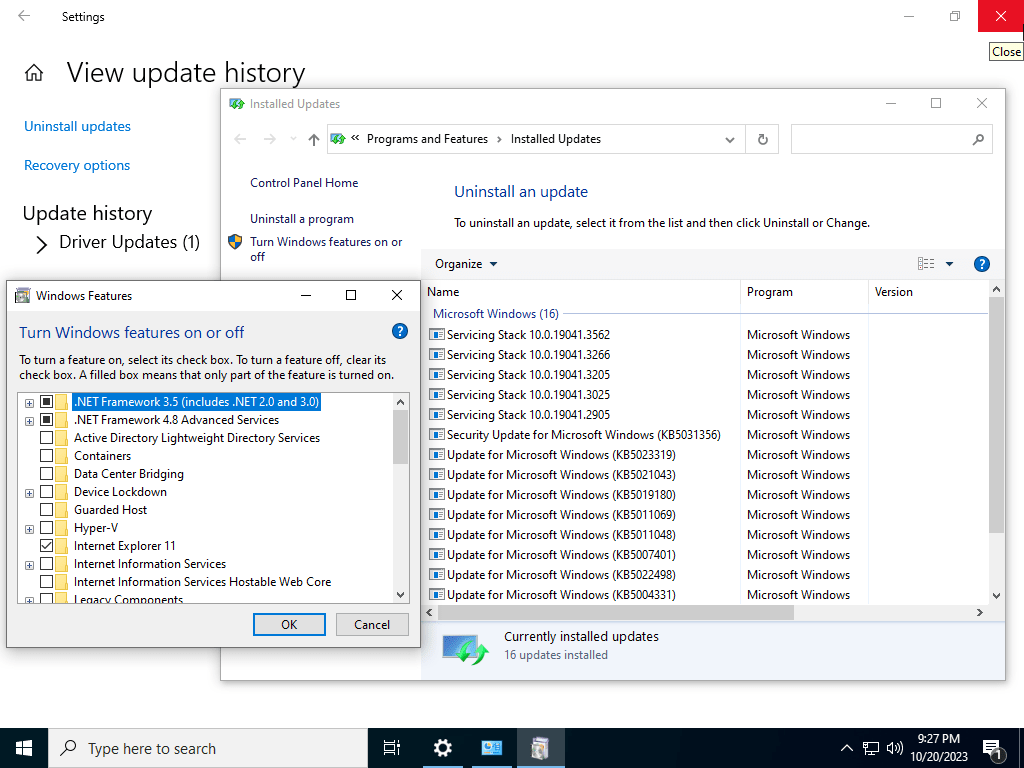Click Installed Updates in the breadcrumb
1024x768 pixels.
coord(556,139)
